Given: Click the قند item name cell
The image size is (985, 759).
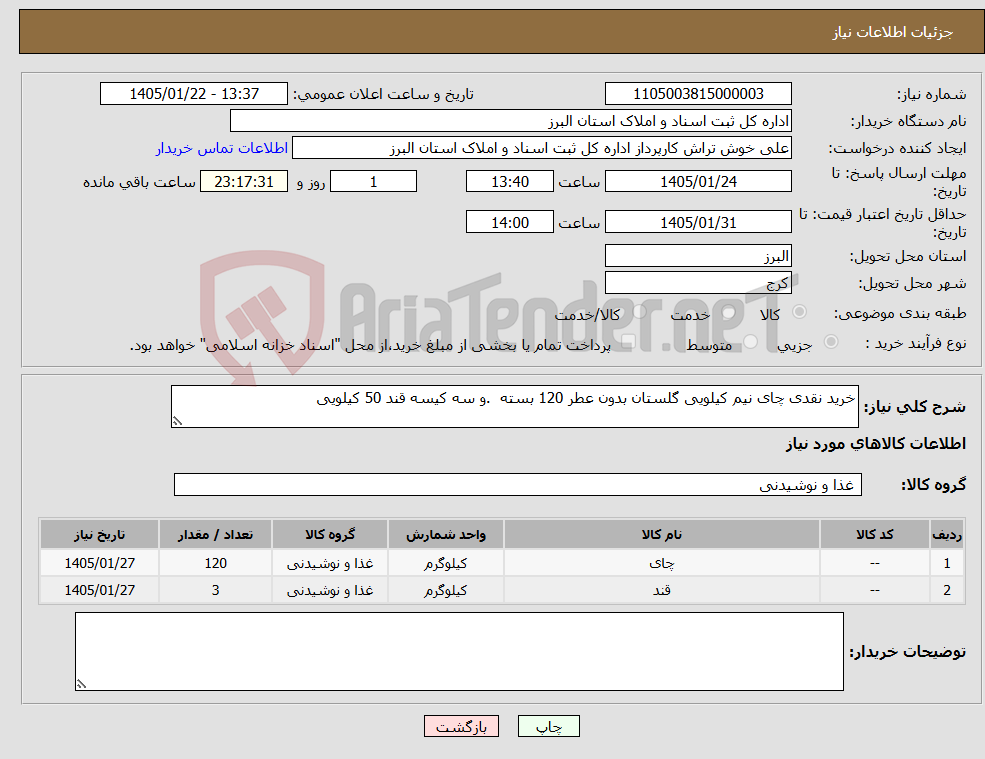Looking at the screenshot, I should [x=661, y=590].
